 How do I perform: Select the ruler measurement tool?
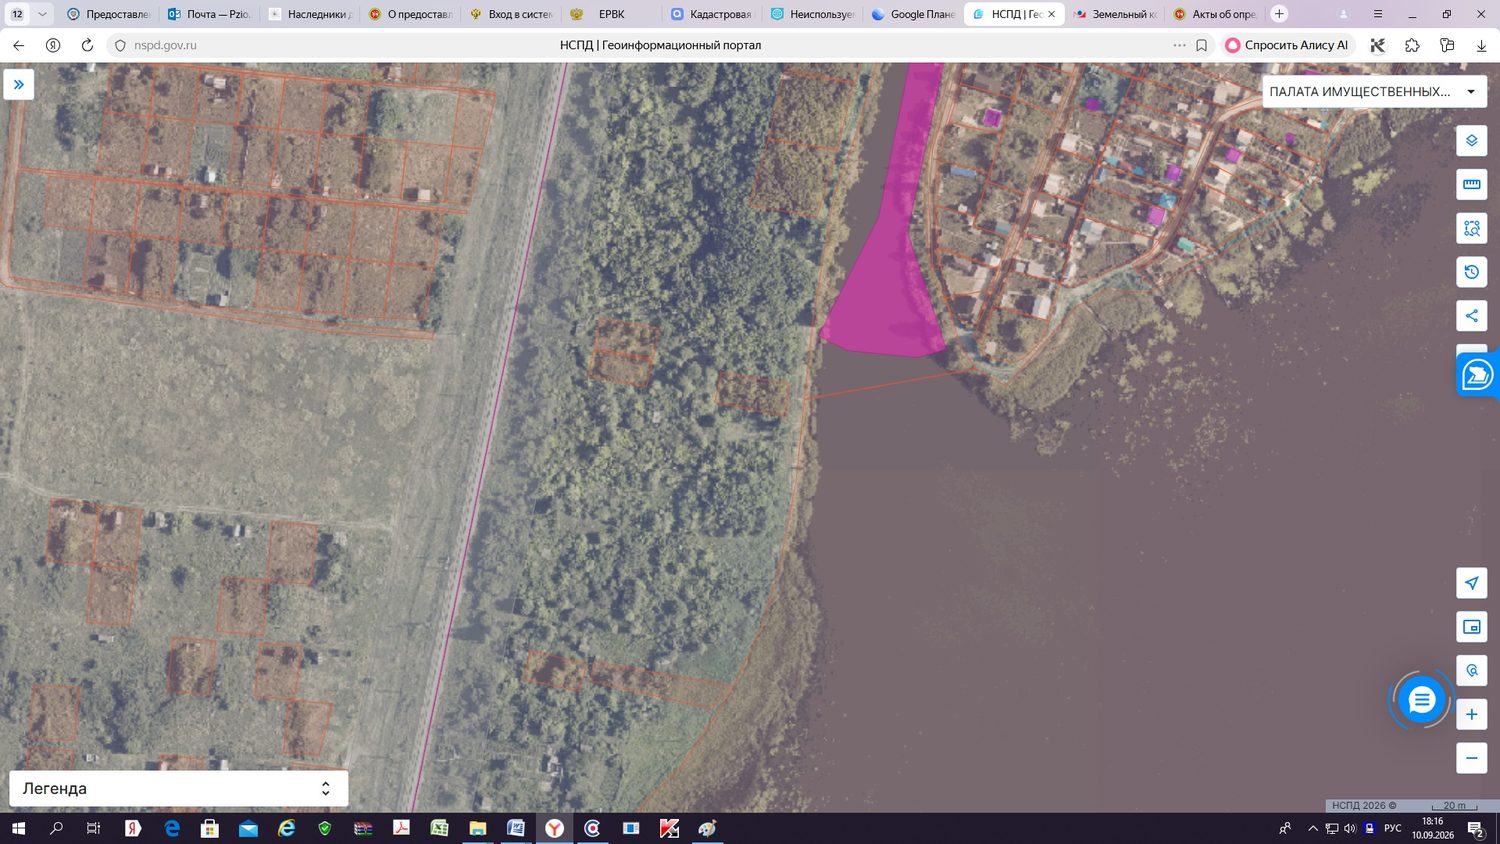[1471, 184]
